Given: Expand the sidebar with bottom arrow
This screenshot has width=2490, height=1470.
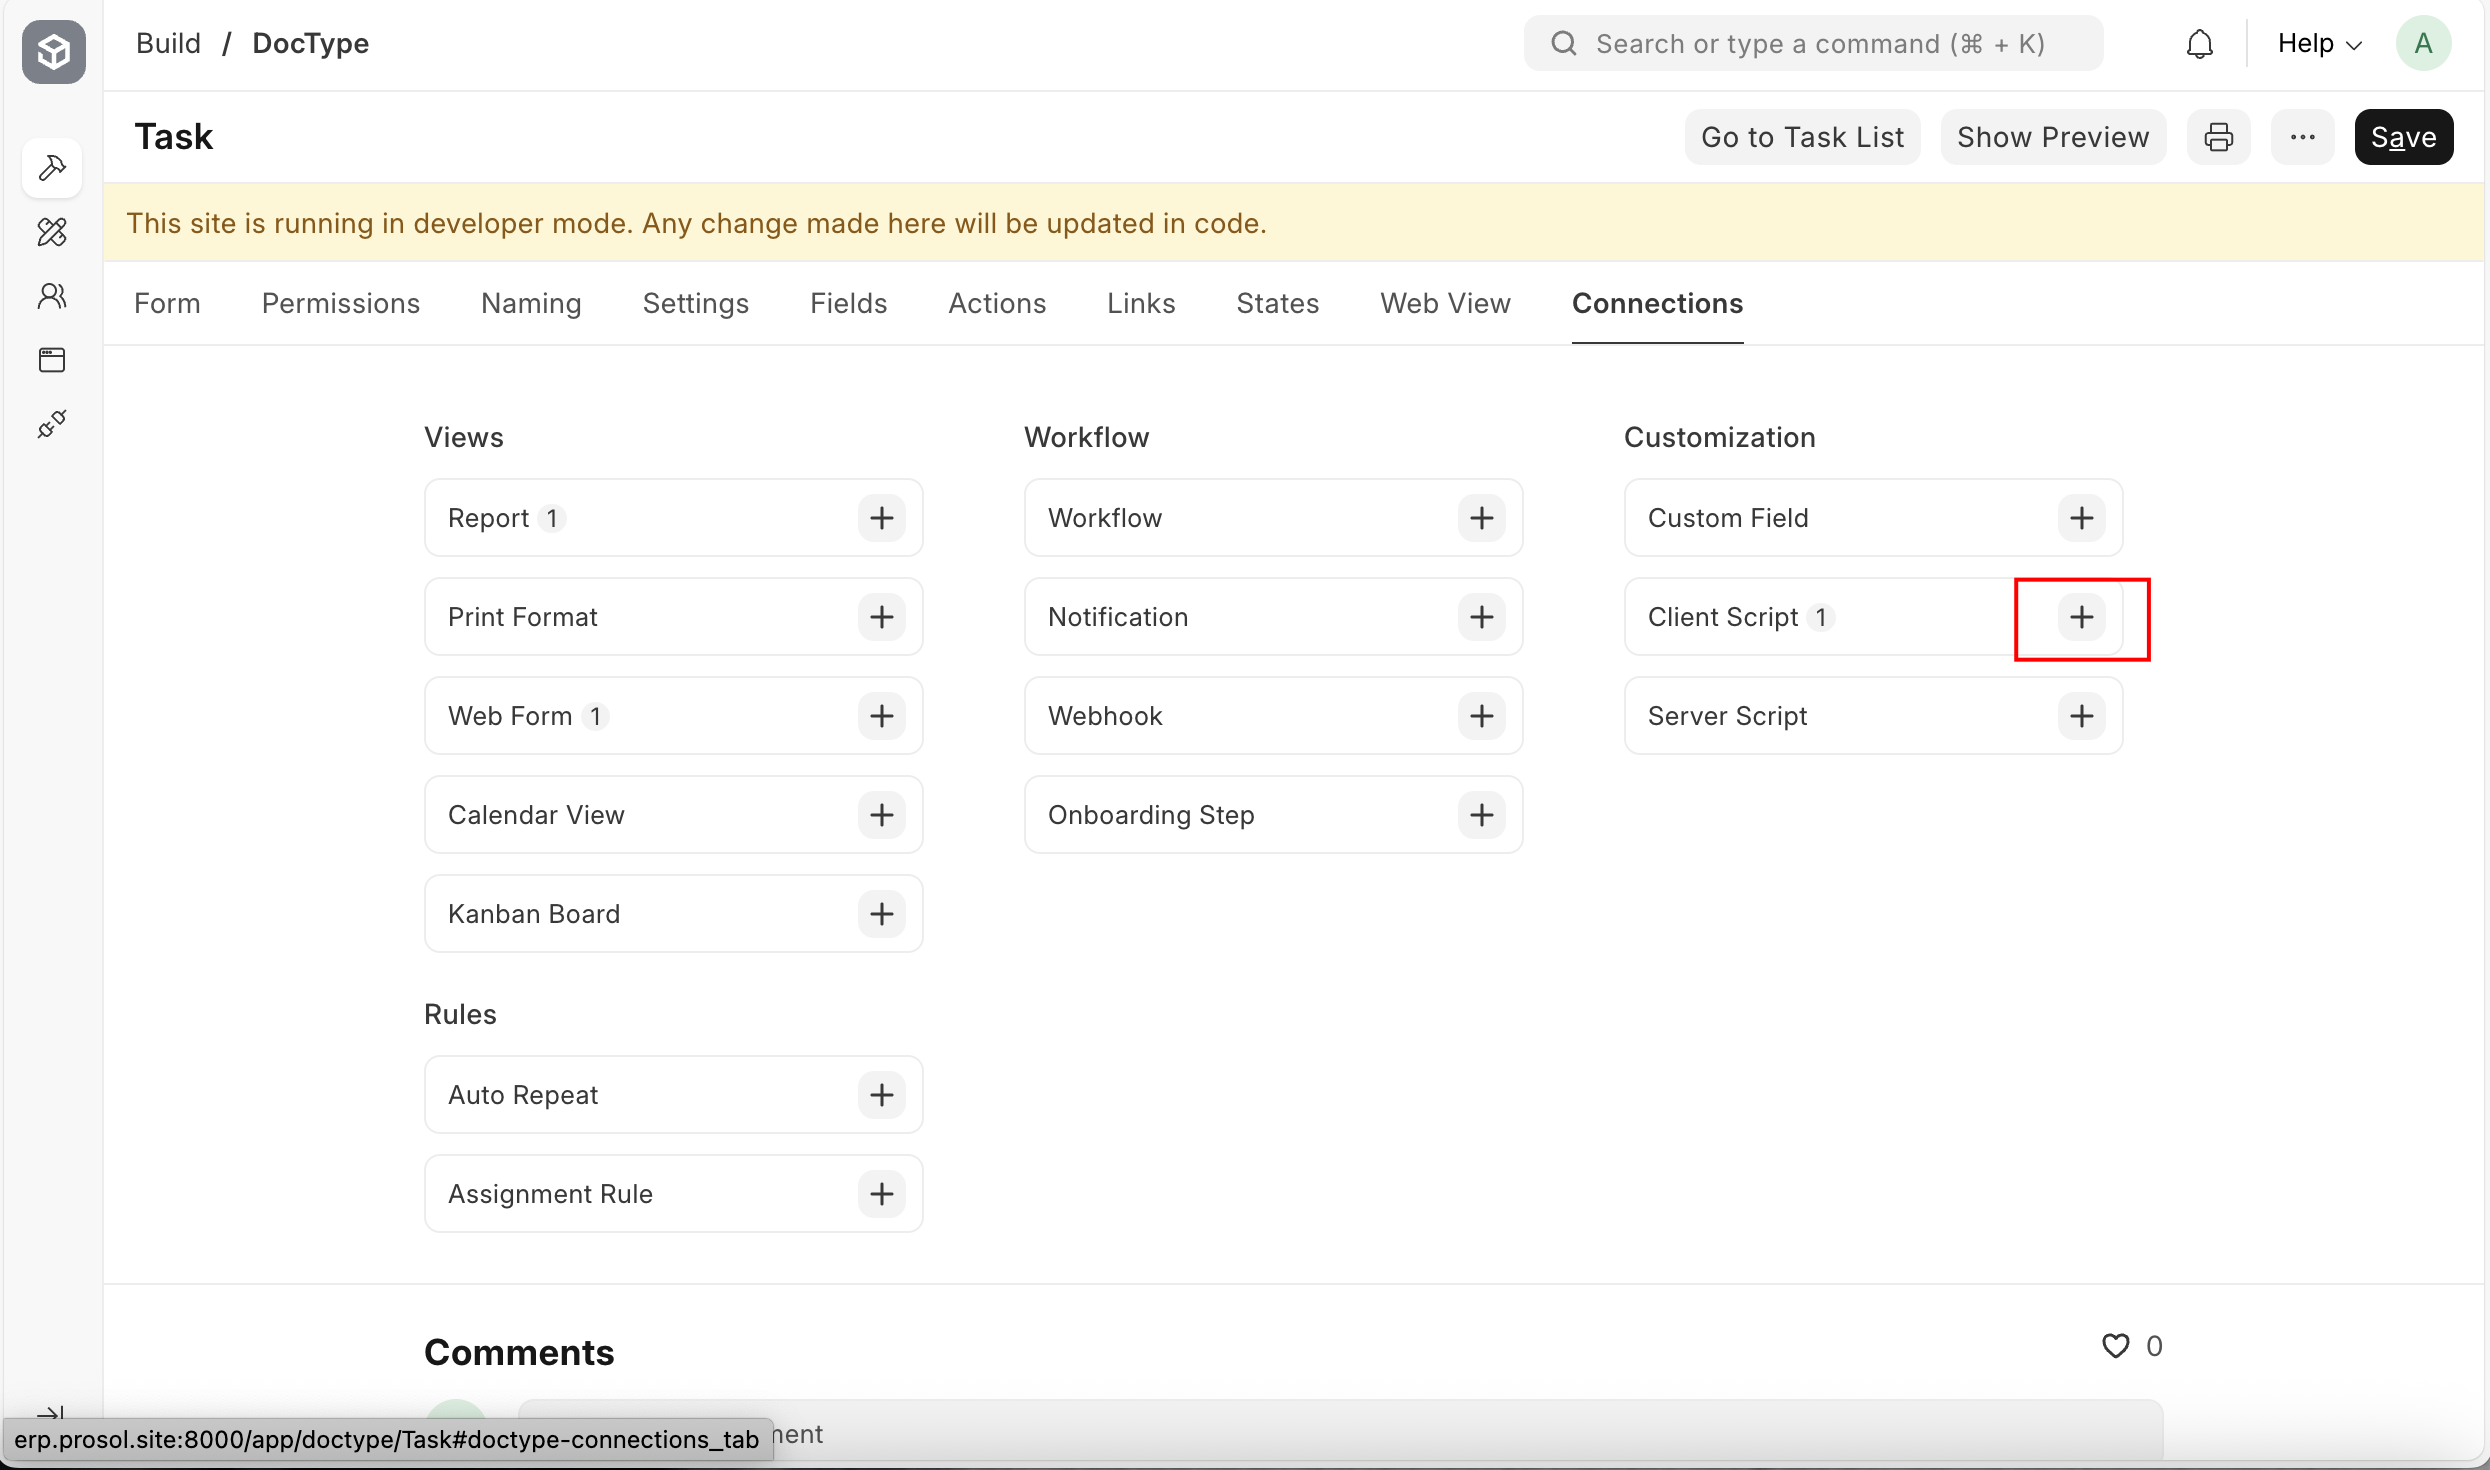Looking at the screenshot, I should [50, 1411].
